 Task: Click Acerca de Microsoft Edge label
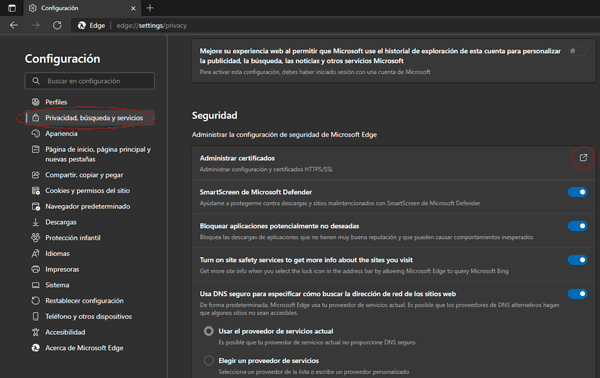coord(84,348)
